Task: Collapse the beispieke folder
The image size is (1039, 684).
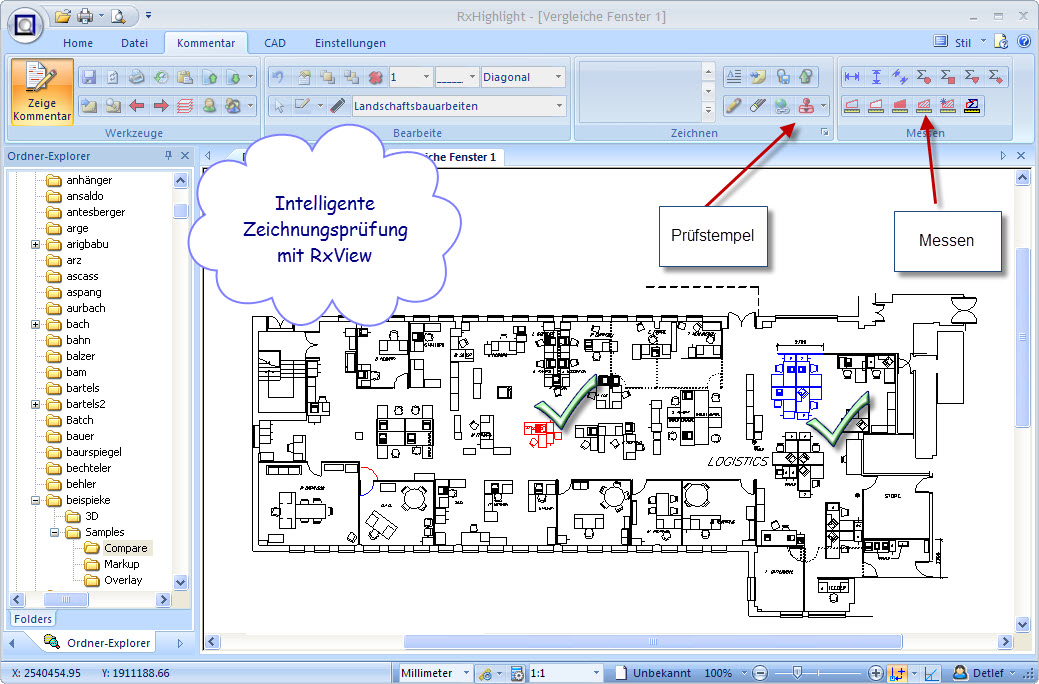Action: coord(36,500)
